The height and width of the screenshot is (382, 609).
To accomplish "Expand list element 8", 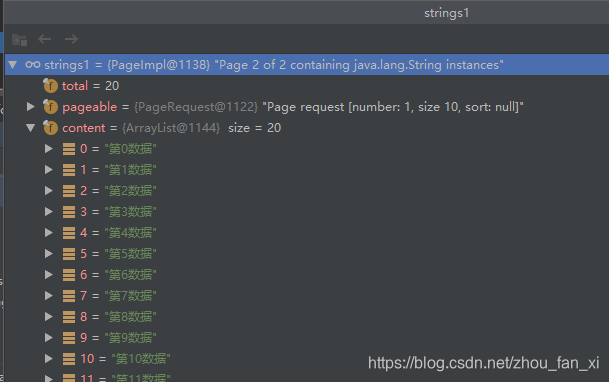I will [x=49, y=316].
